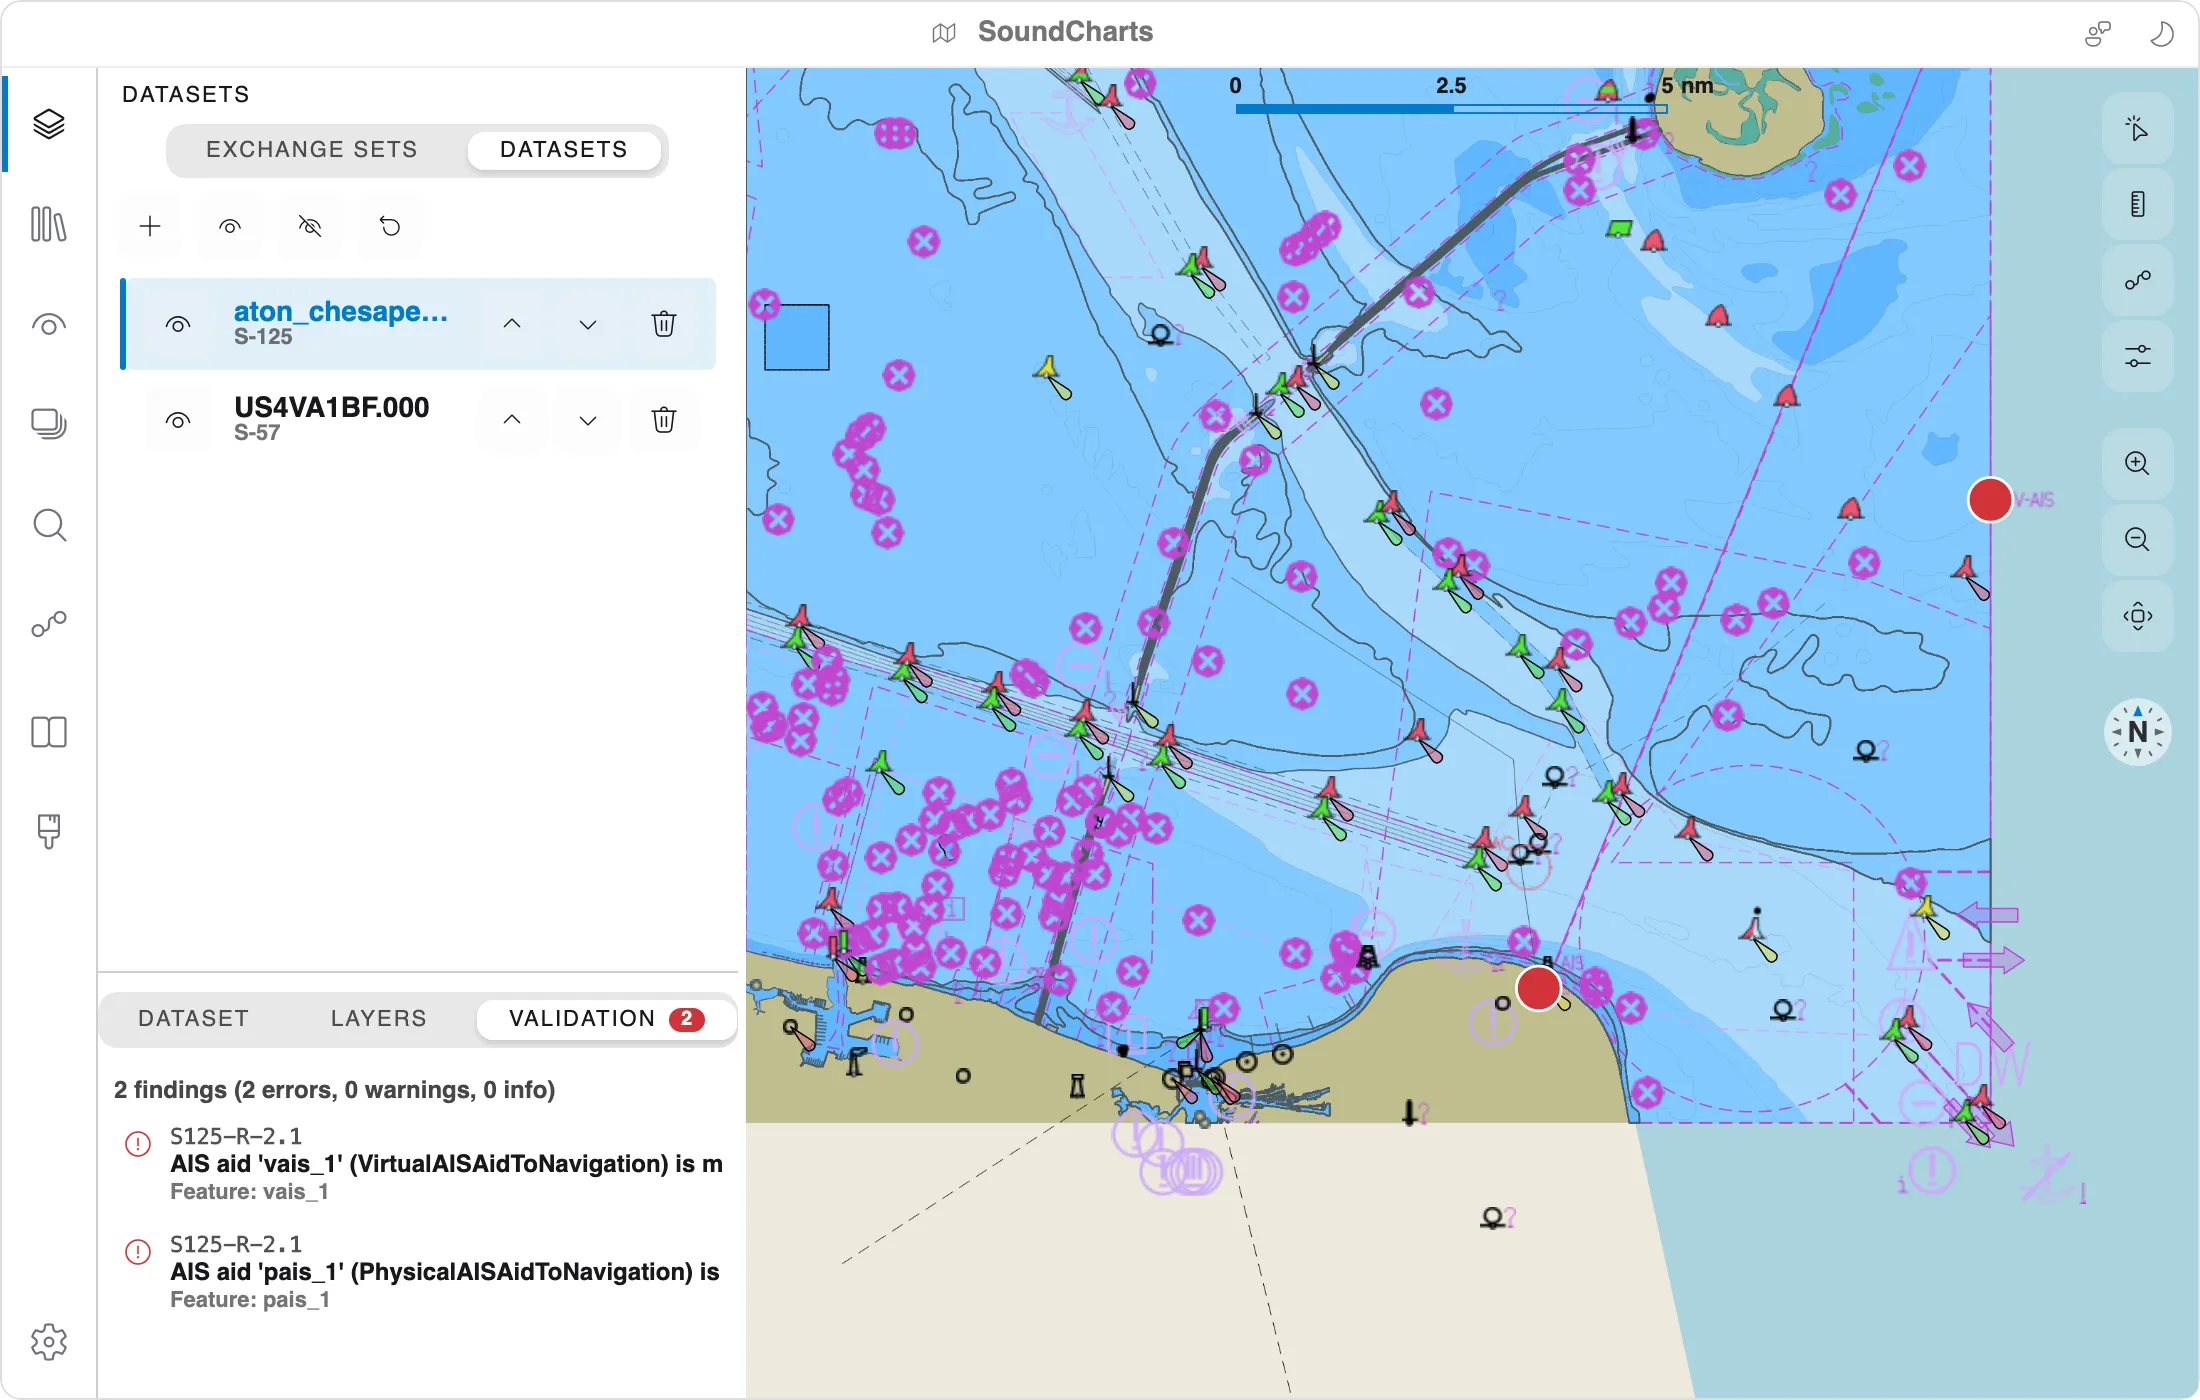Open the library books sidebar icon
This screenshot has height=1400, width=2200.
click(x=49, y=224)
